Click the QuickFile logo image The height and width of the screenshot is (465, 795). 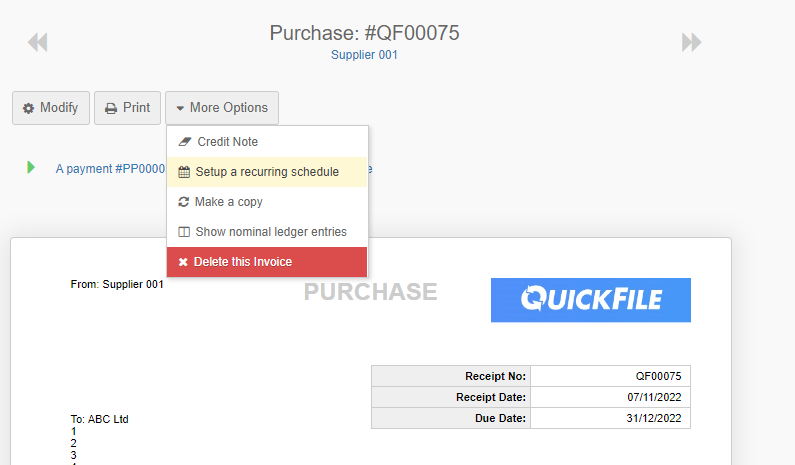coord(591,300)
